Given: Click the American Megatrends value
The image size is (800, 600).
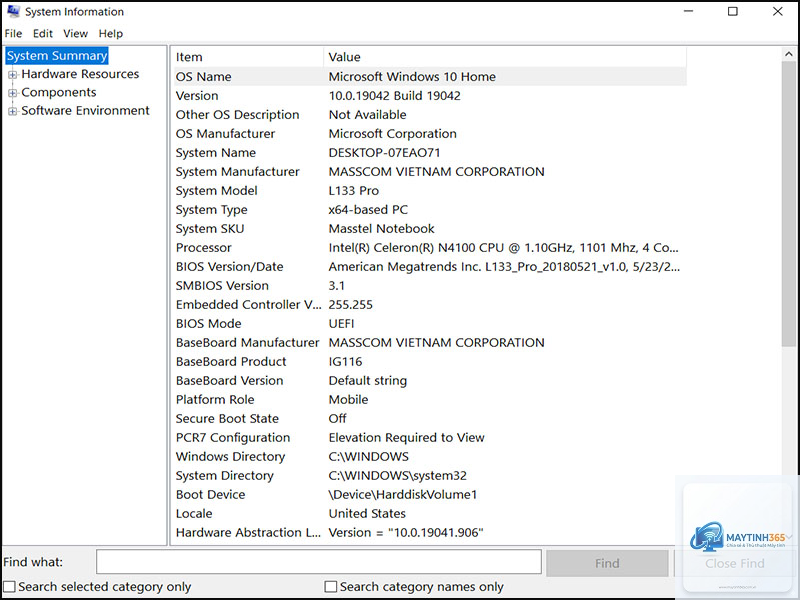Looking at the screenshot, I should click(504, 267).
